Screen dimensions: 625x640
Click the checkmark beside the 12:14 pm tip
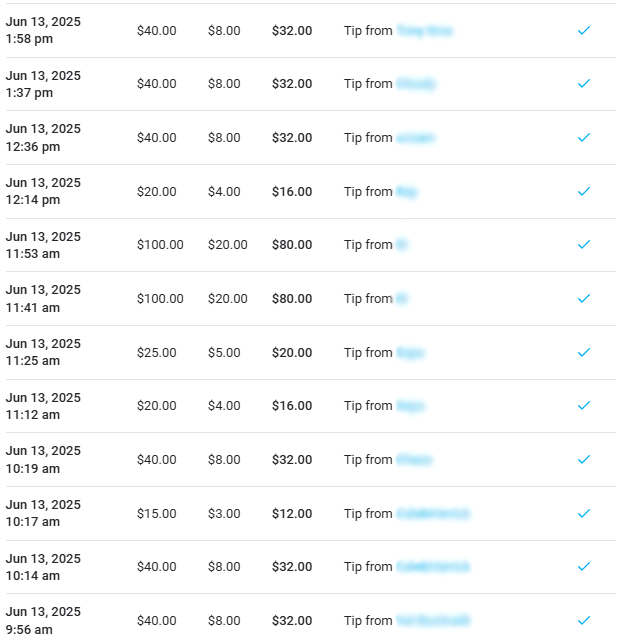tap(584, 192)
